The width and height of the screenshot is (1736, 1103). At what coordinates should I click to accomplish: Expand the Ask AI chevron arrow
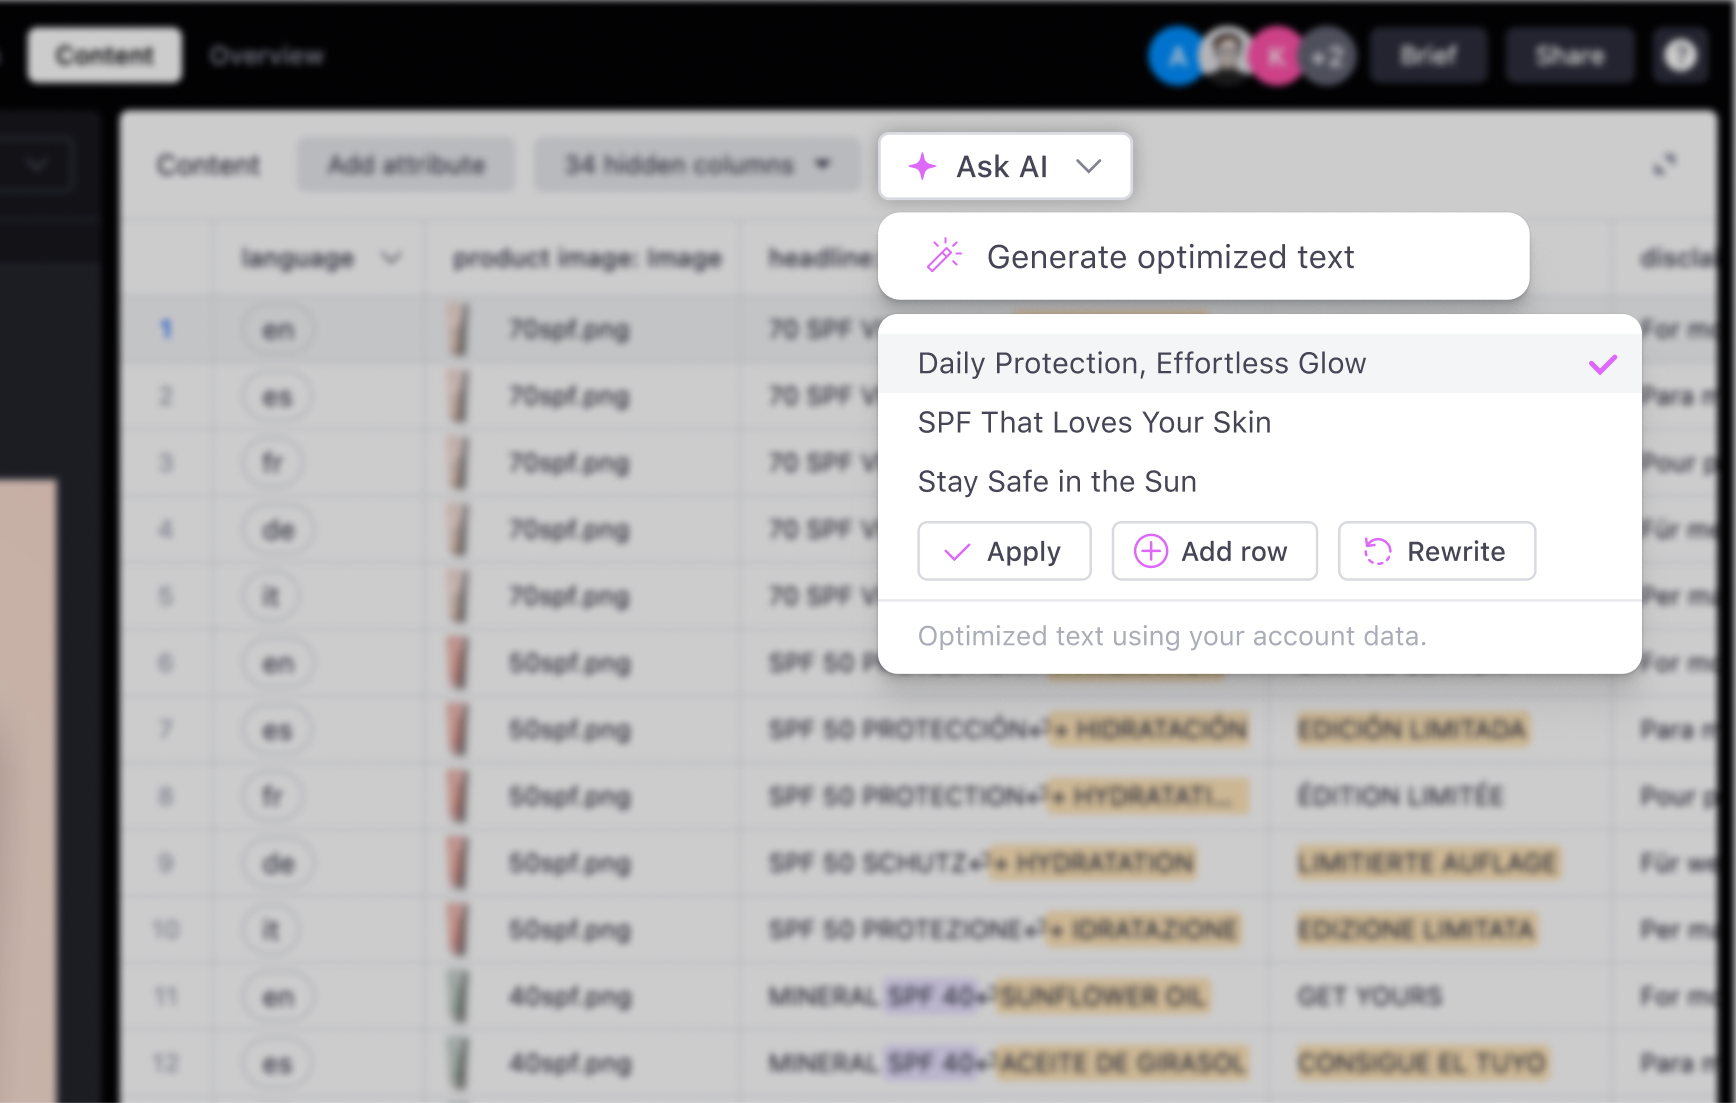pyautogui.click(x=1088, y=166)
